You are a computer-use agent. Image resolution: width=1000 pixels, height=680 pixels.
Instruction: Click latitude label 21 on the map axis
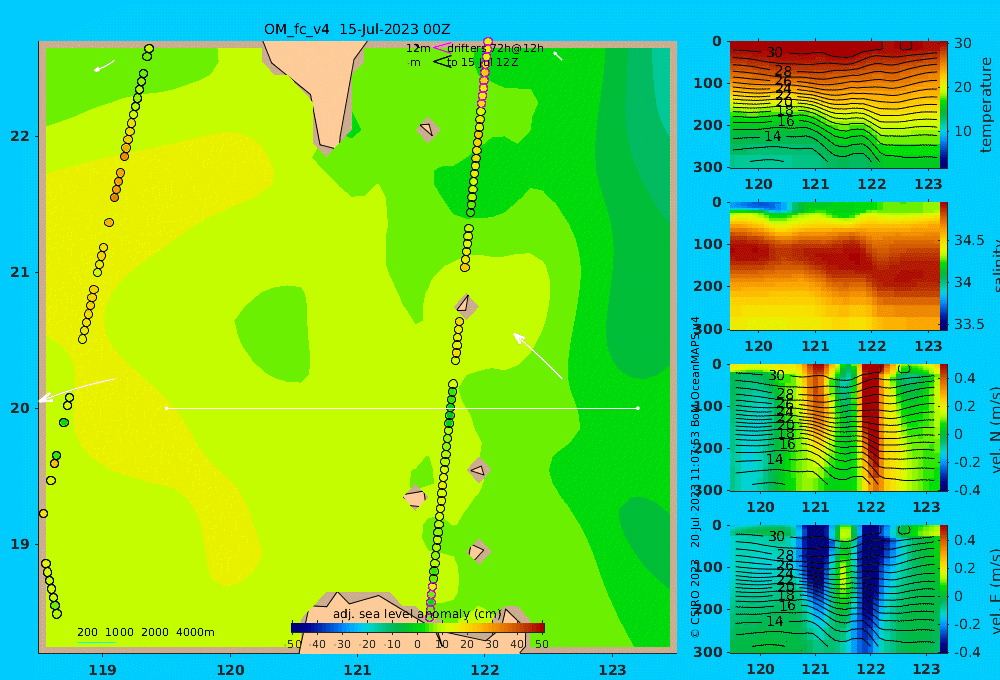coord(20,272)
